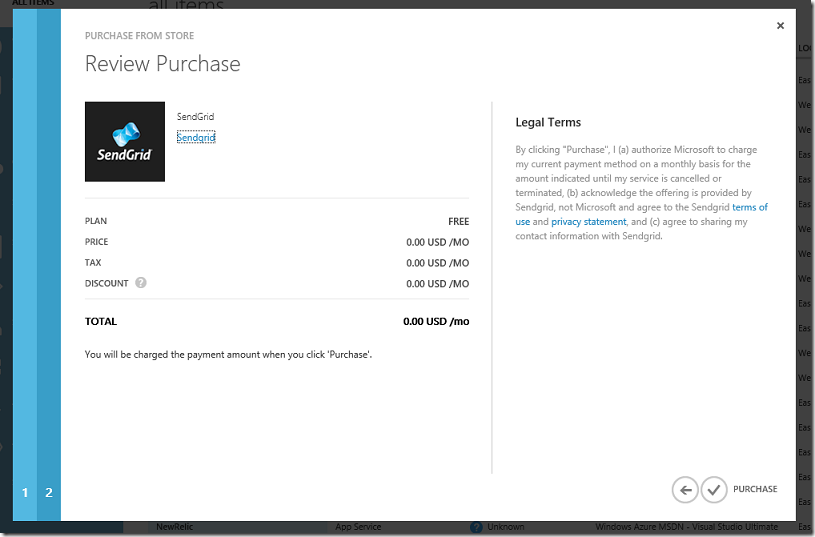815x537 pixels.
Task: Click the TOTAL row label
Action: [101, 321]
